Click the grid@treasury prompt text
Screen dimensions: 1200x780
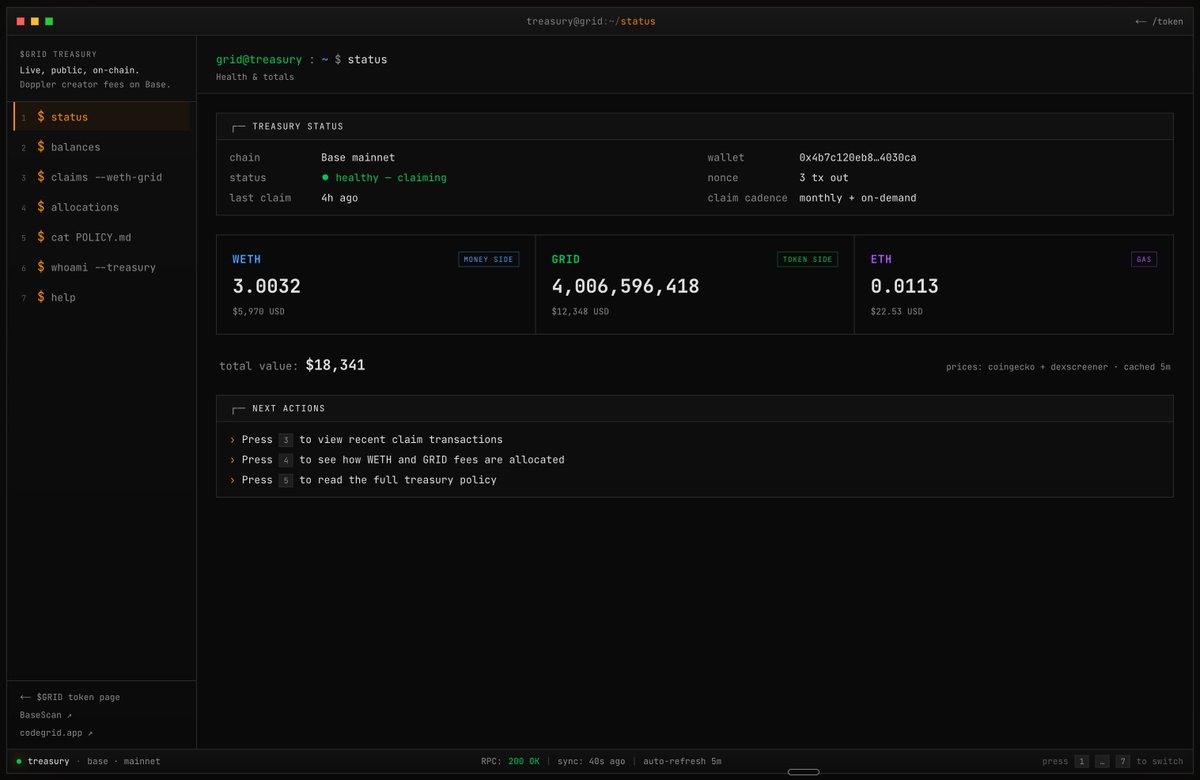[x=259, y=60]
